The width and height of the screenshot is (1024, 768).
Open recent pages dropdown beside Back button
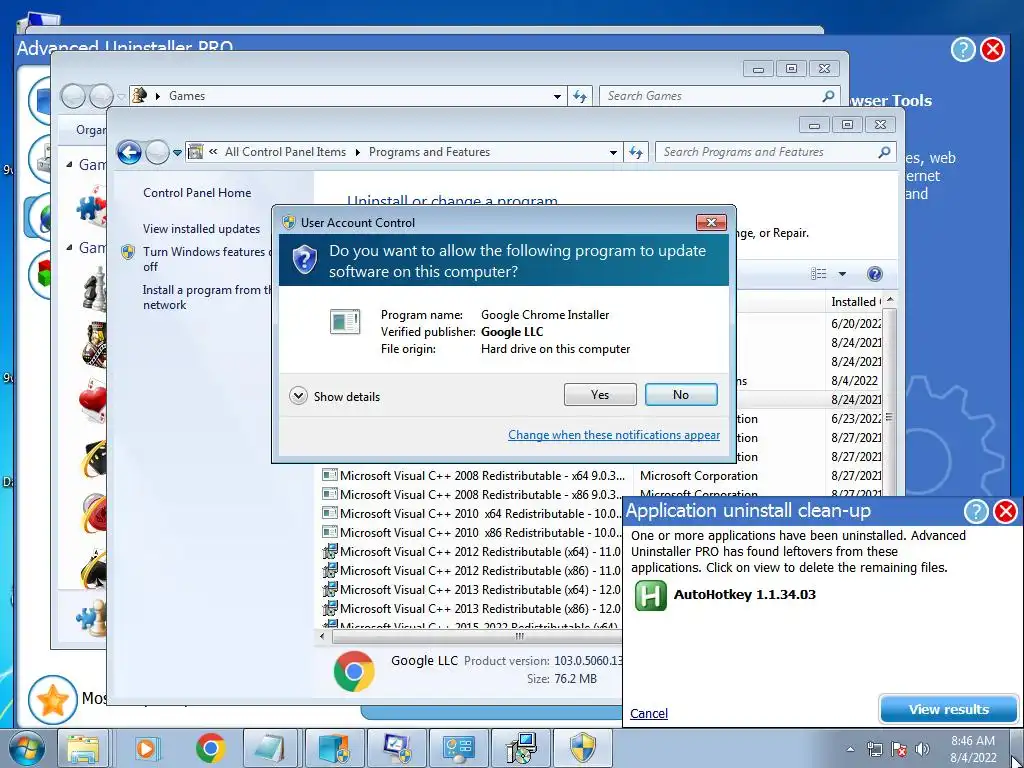pyautogui.click(x=177, y=153)
